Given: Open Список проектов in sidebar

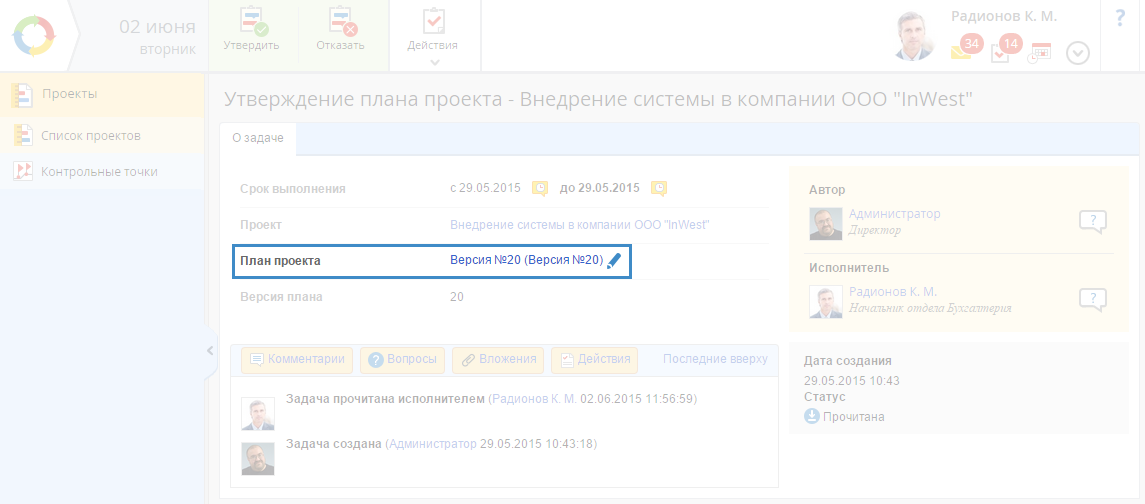Looking at the screenshot, I should pyautogui.click(x=90, y=135).
